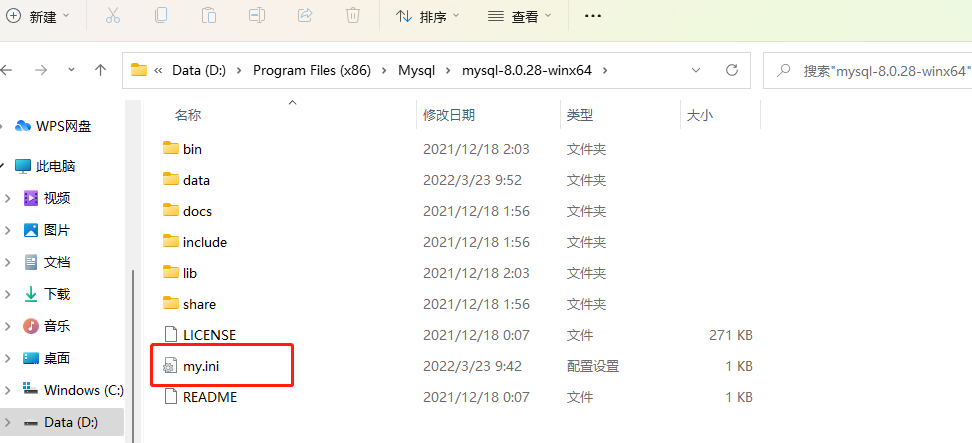Click the Share icon in toolbar
Image resolution: width=972 pixels, height=443 pixels.
[305, 15]
